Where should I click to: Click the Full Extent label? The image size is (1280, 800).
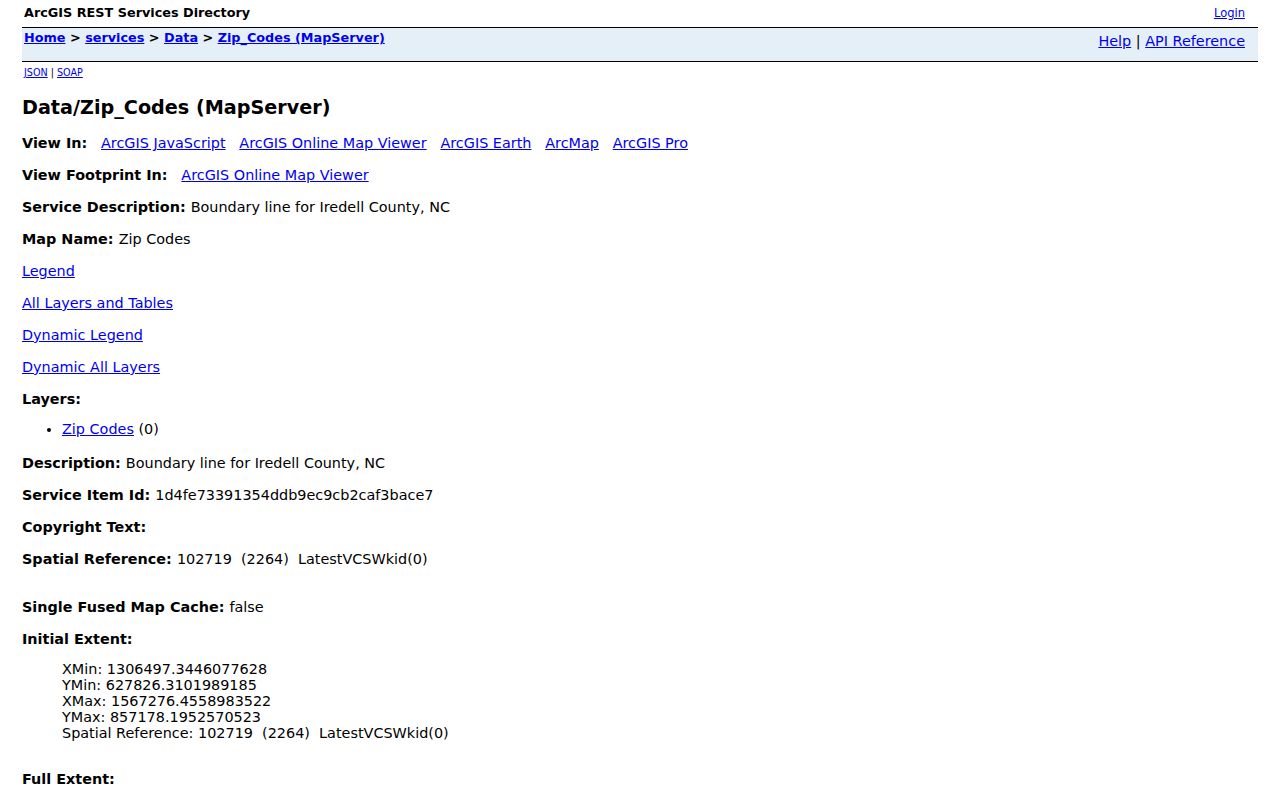pos(68,779)
